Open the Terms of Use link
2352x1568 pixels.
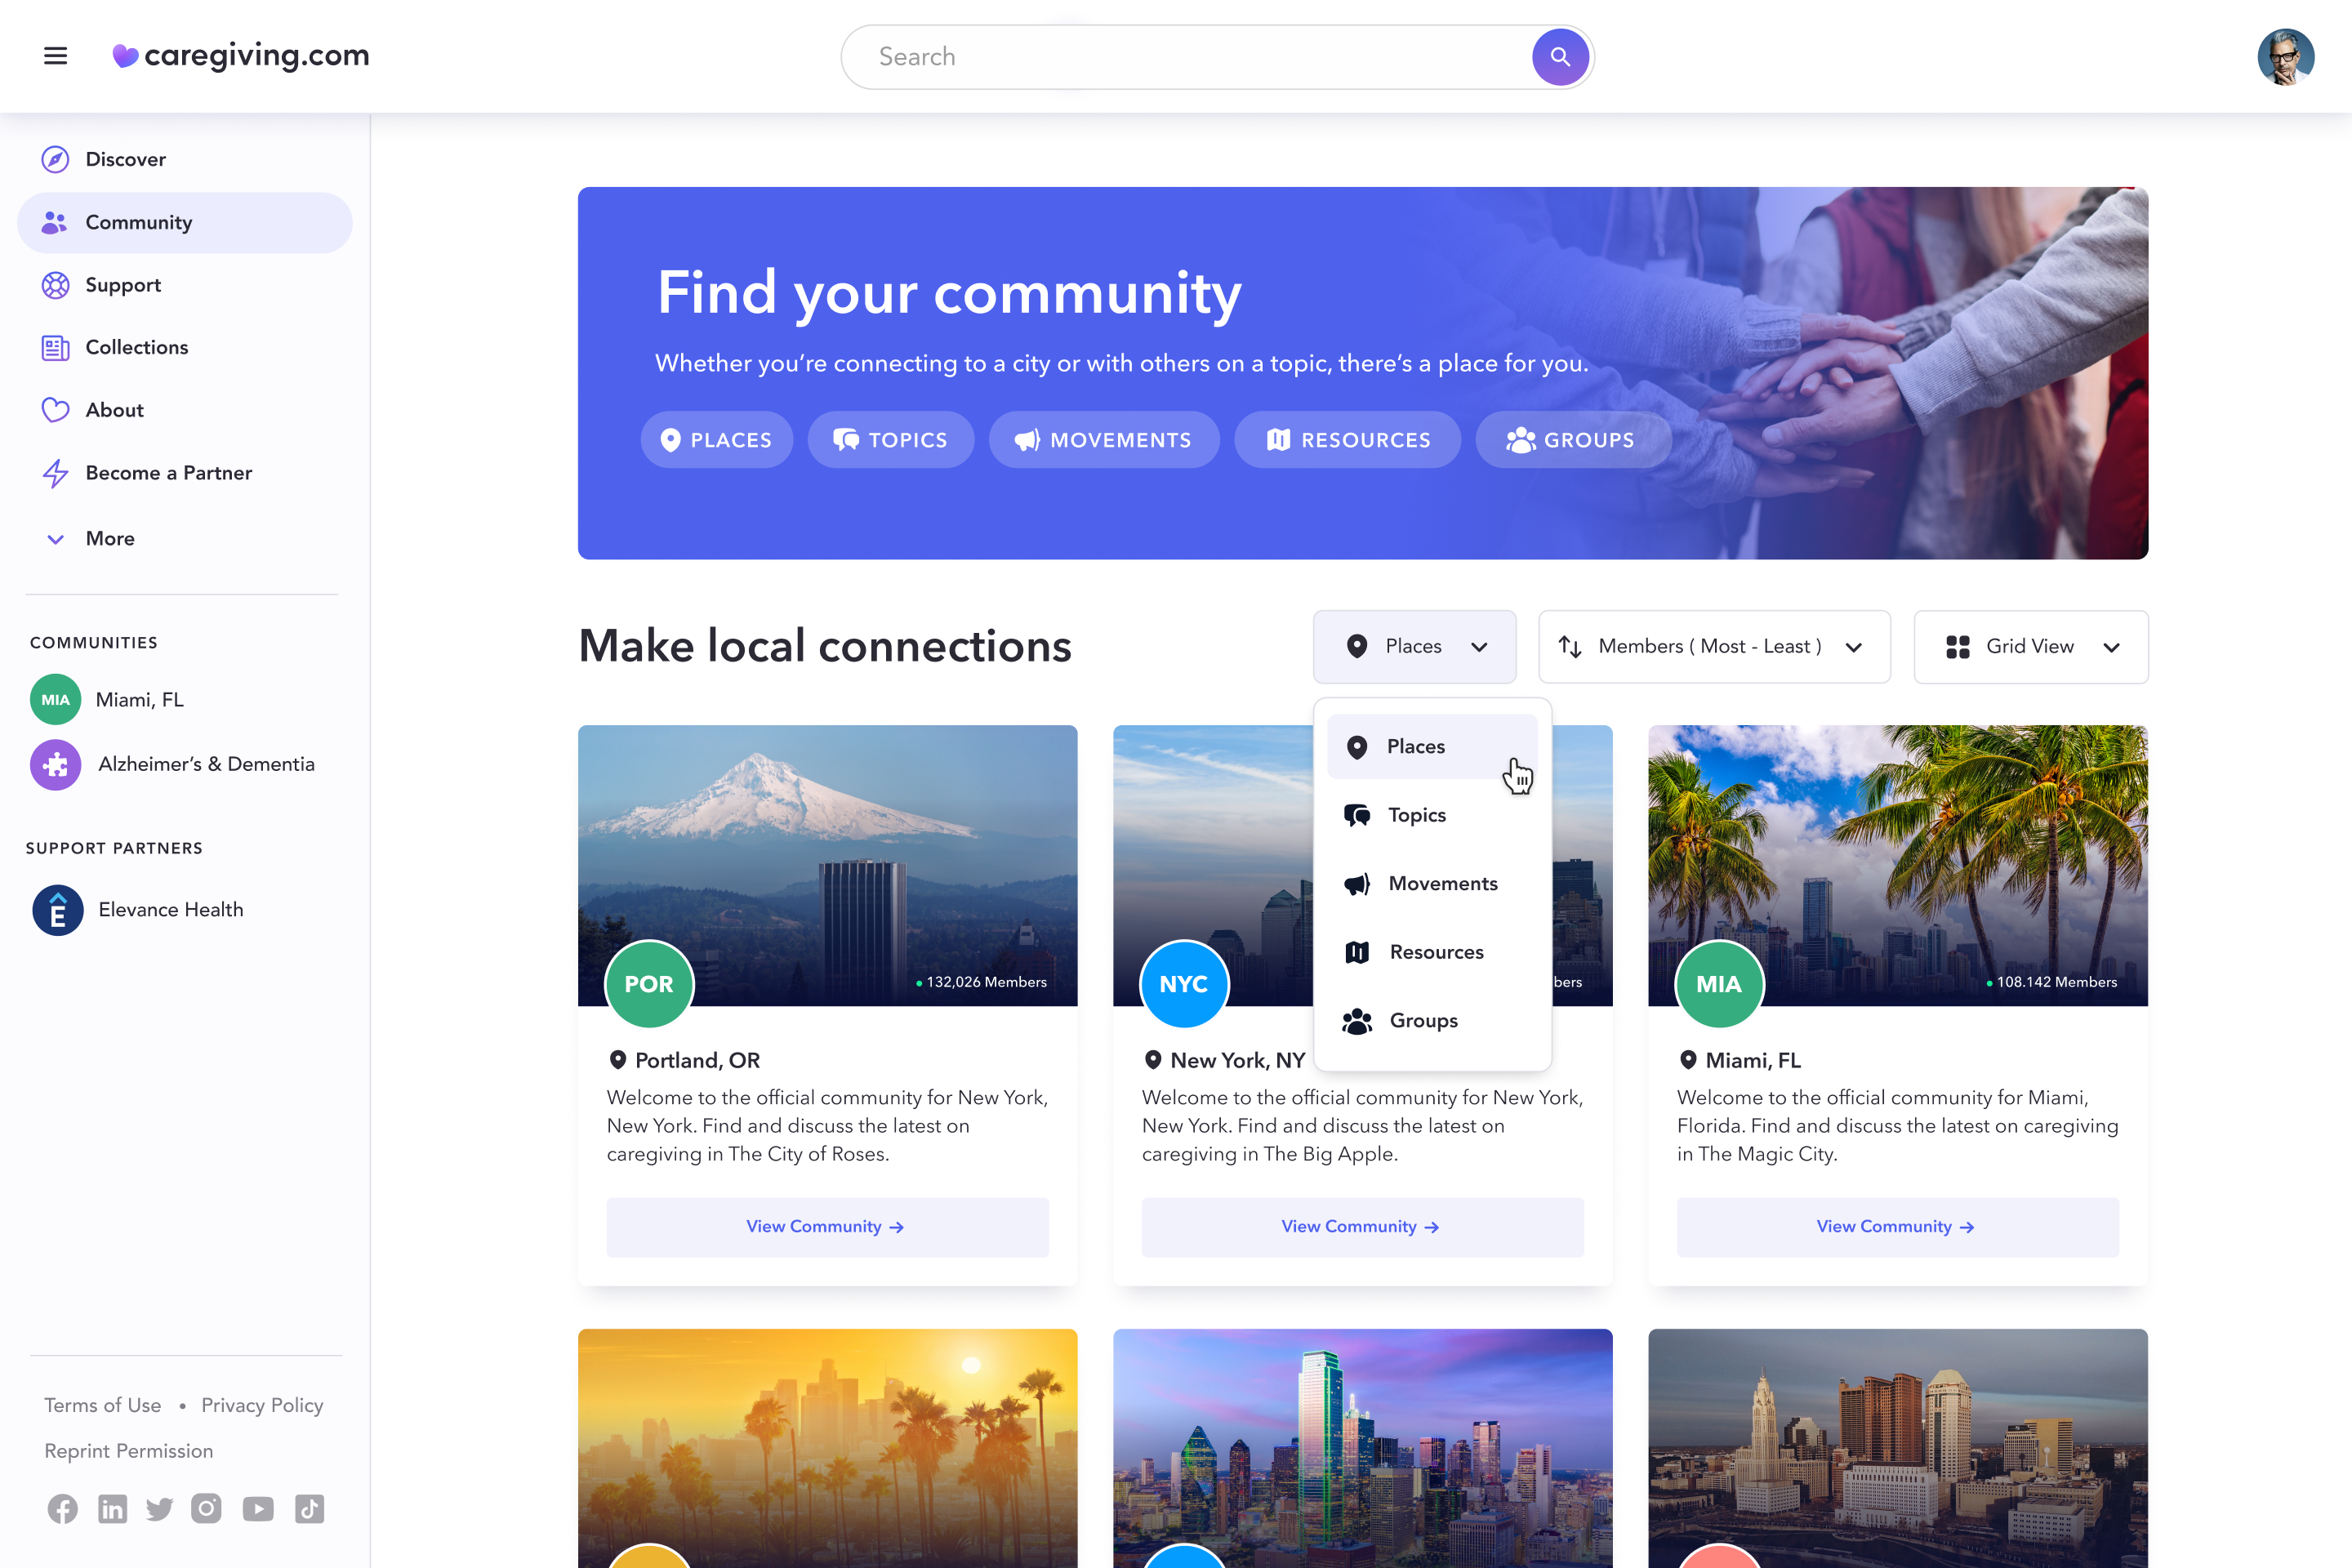pos(102,1406)
